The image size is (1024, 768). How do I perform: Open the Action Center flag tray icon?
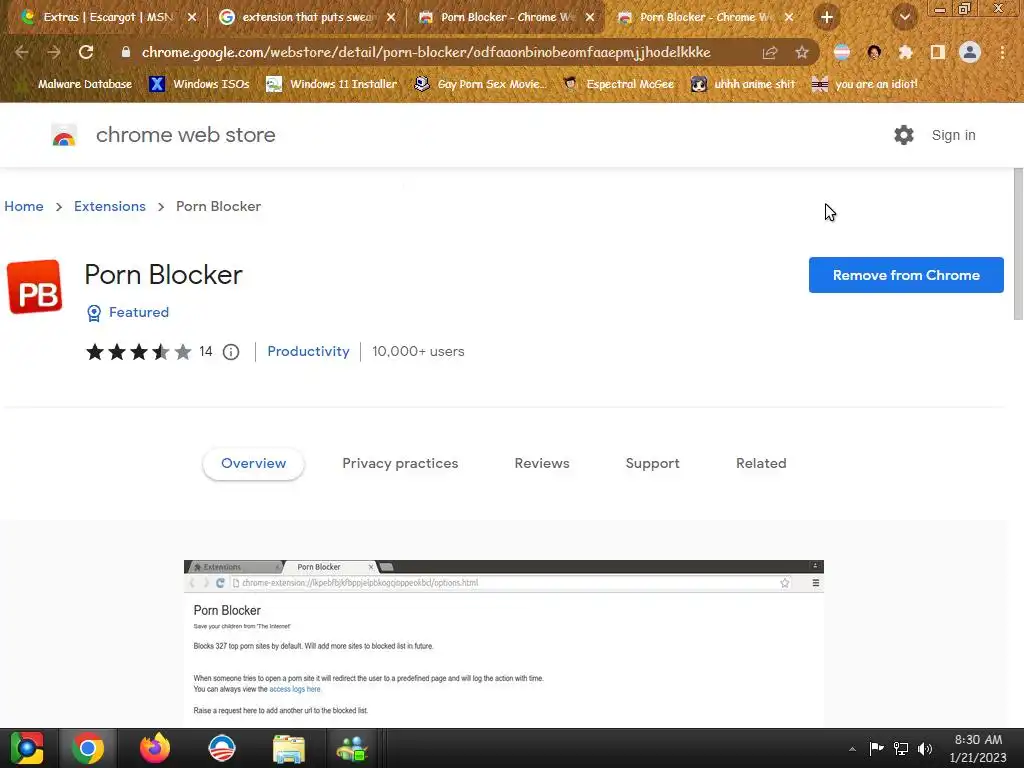point(876,748)
